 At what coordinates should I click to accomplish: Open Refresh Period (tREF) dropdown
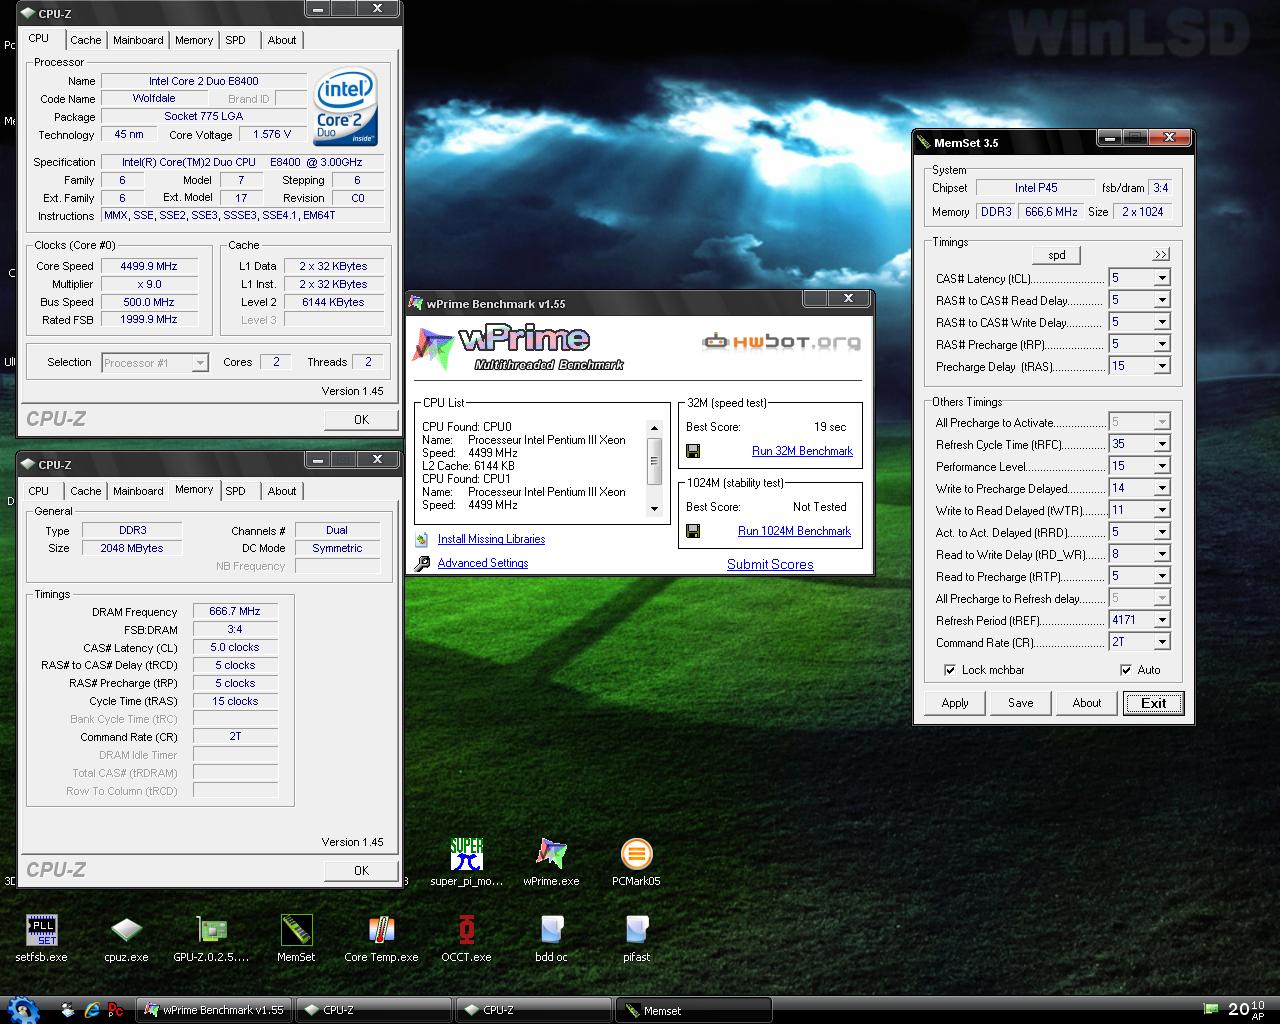[1162, 620]
